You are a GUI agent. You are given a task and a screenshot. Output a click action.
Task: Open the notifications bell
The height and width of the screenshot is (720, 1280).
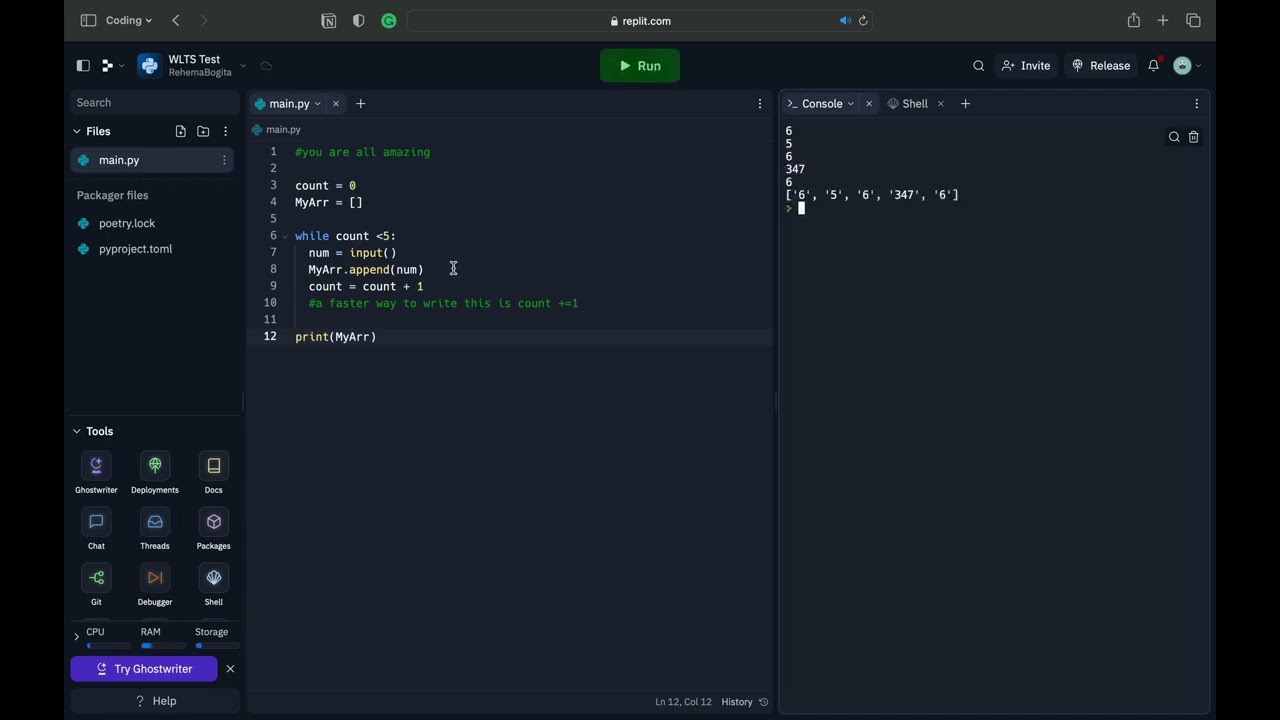pyautogui.click(x=1154, y=66)
